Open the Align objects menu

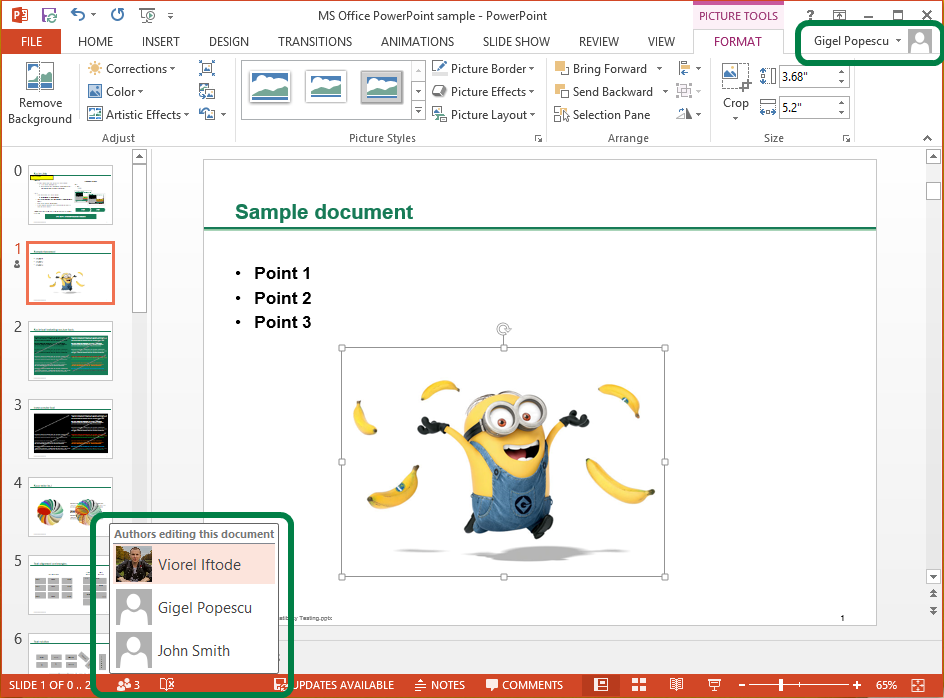click(689, 69)
